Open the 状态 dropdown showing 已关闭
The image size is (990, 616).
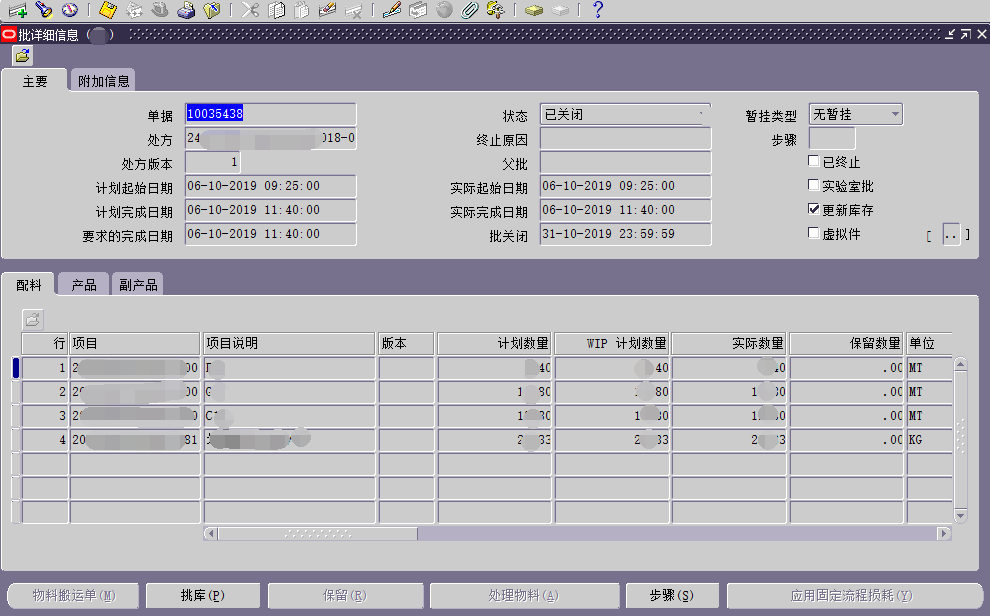pyautogui.click(x=625, y=114)
